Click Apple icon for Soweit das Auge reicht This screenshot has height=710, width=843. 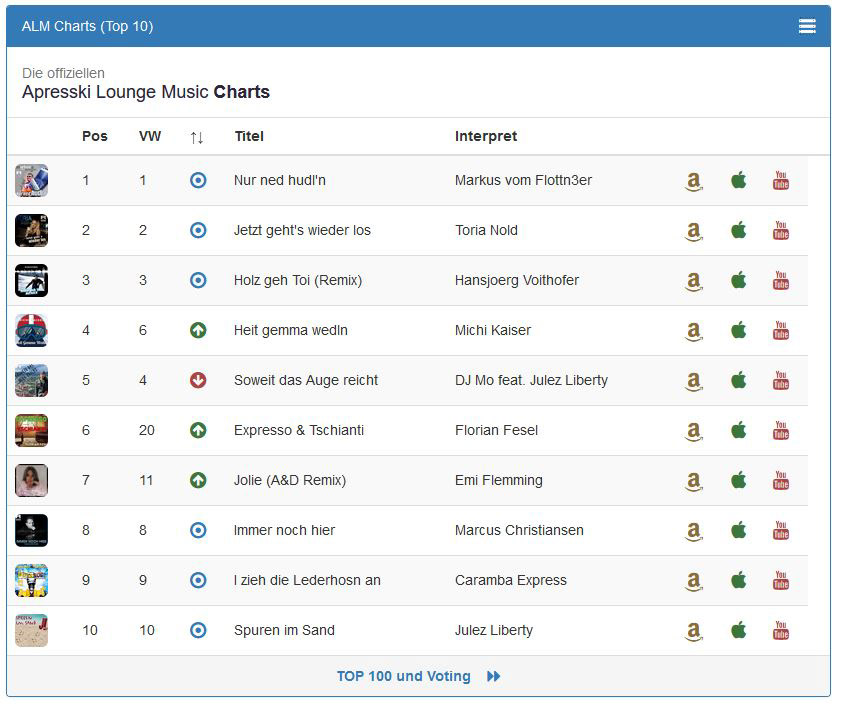(x=738, y=380)
